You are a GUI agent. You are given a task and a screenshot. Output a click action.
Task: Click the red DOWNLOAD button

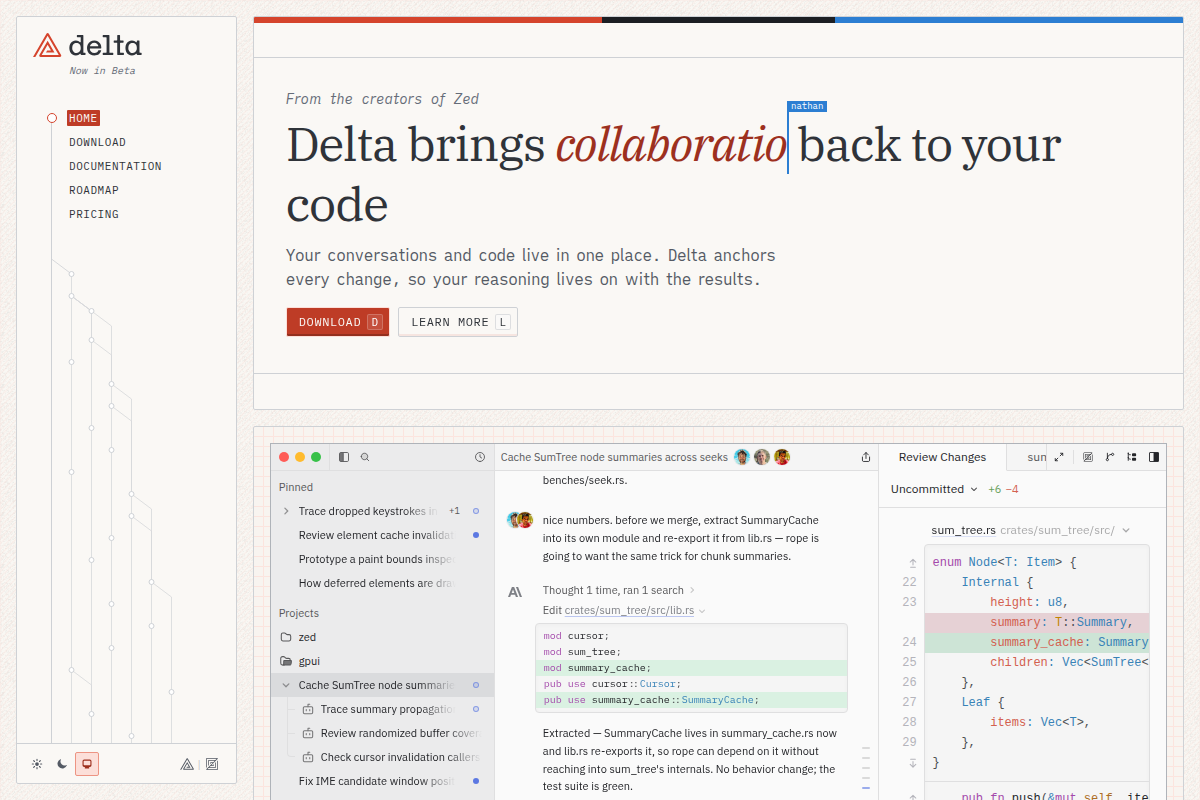[338, 322]
